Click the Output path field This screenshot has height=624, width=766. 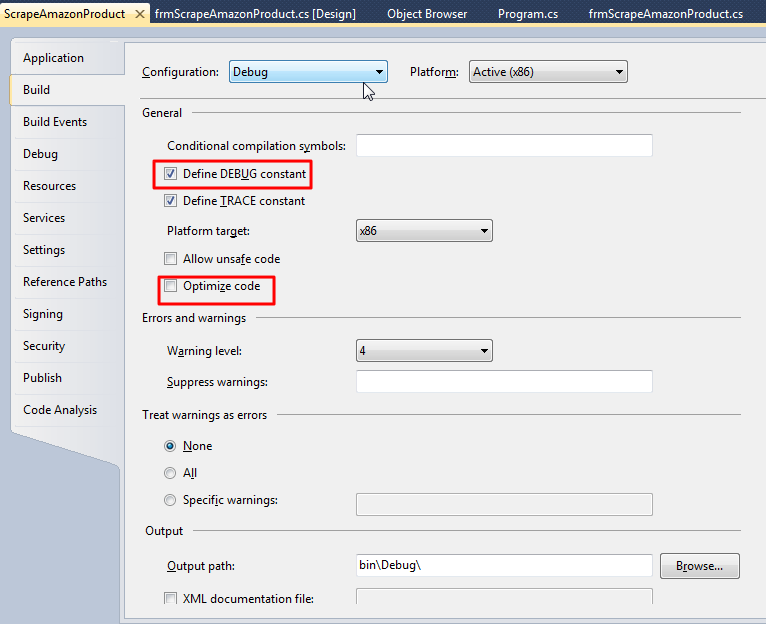point(504,565)
